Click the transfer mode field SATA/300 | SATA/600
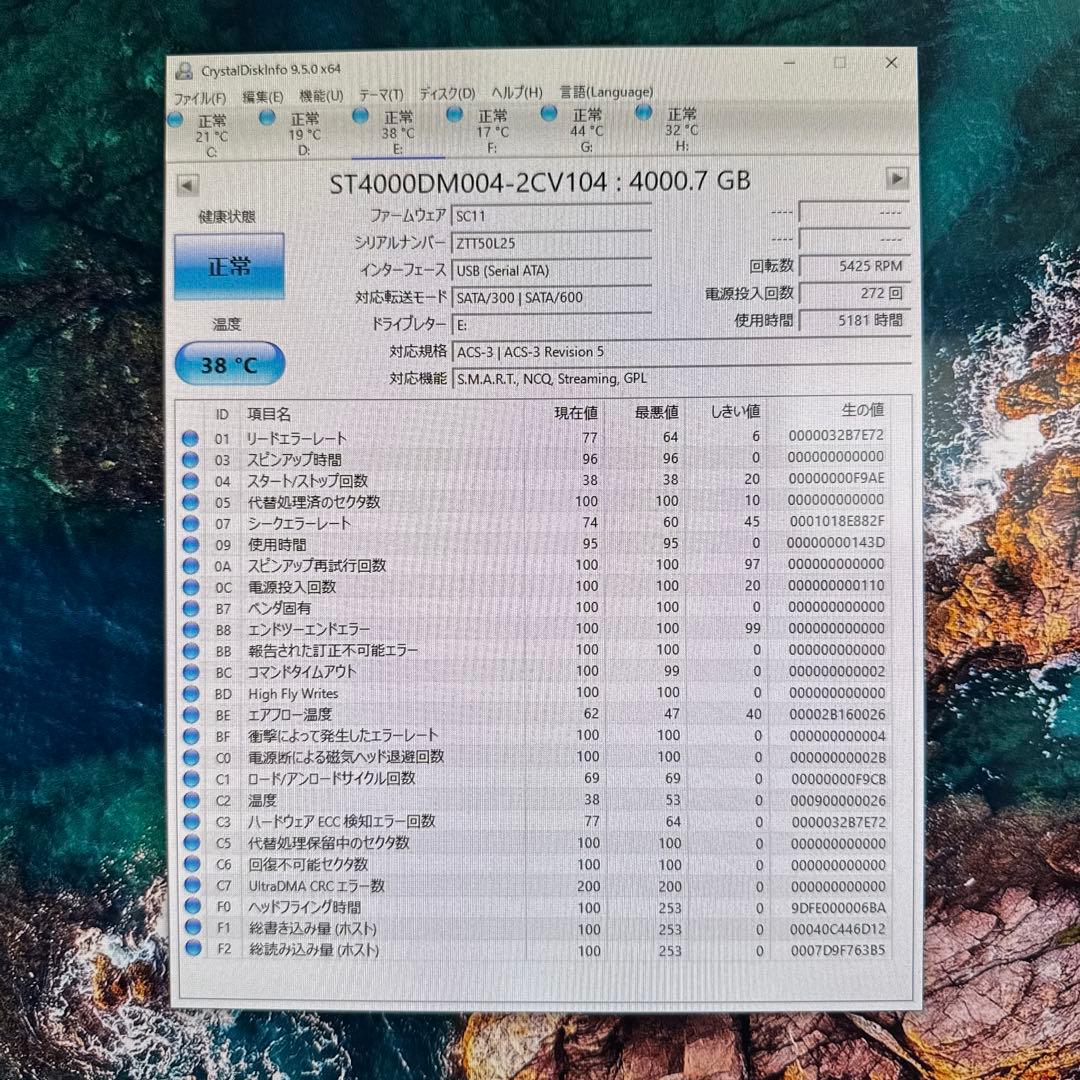This screenshot has height=1080, width=1080. (551, 298)
